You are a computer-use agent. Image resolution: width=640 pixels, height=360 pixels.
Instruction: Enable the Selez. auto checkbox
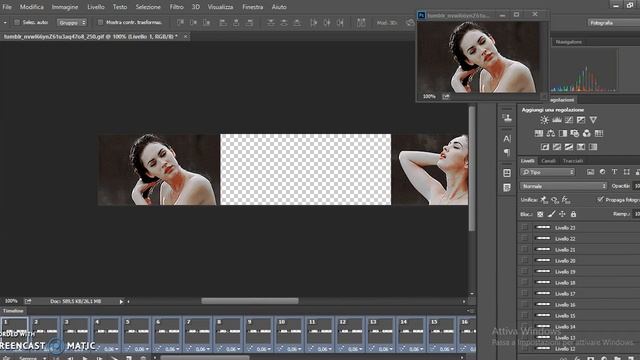click(x=17, y=22)
